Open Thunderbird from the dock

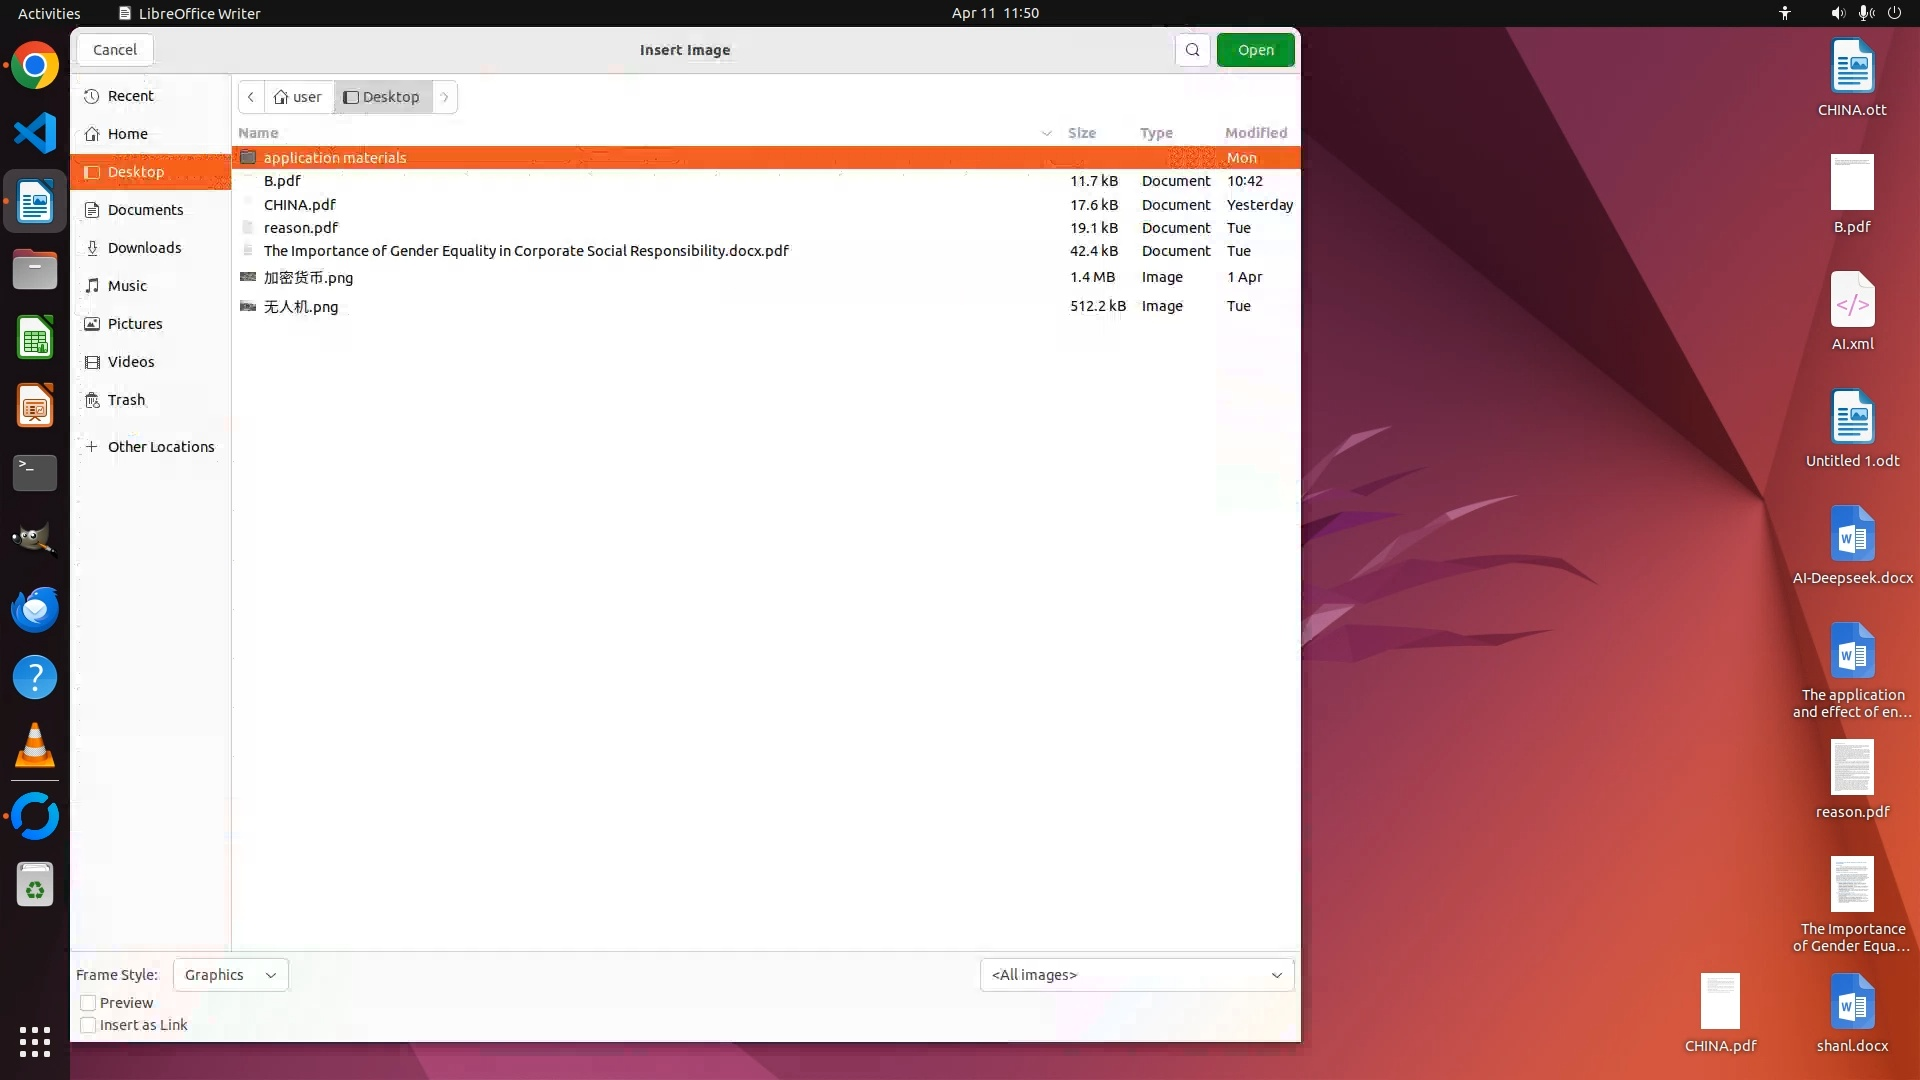coord(35,609)
